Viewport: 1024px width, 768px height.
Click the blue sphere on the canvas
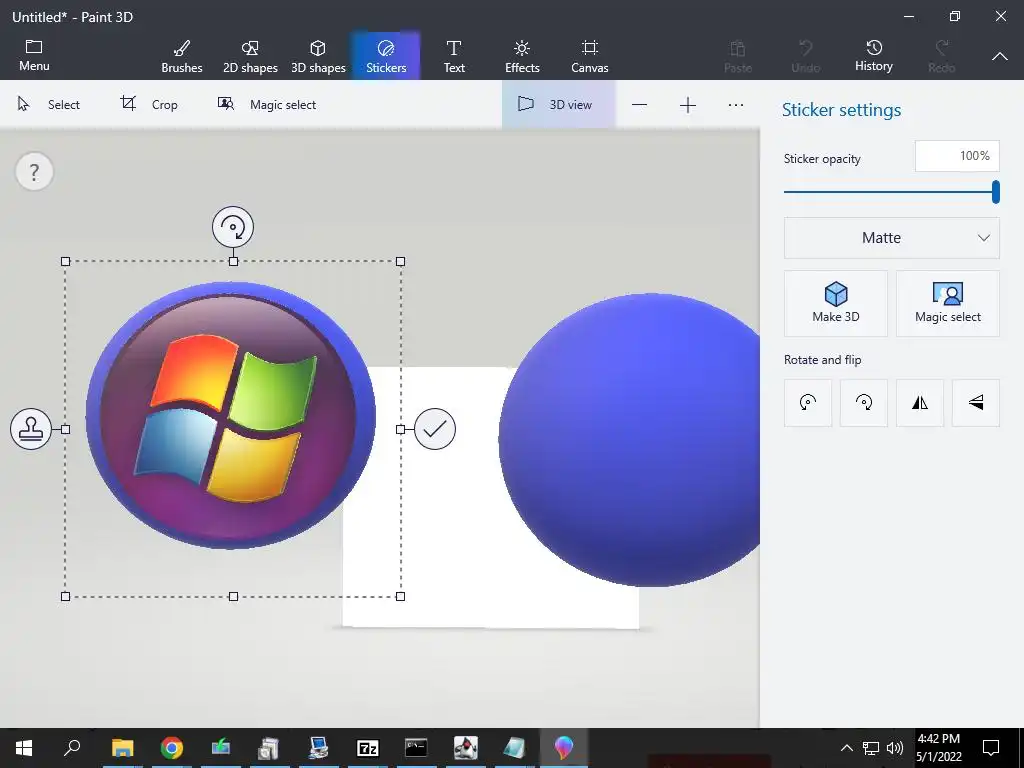[x=630, y=440]
